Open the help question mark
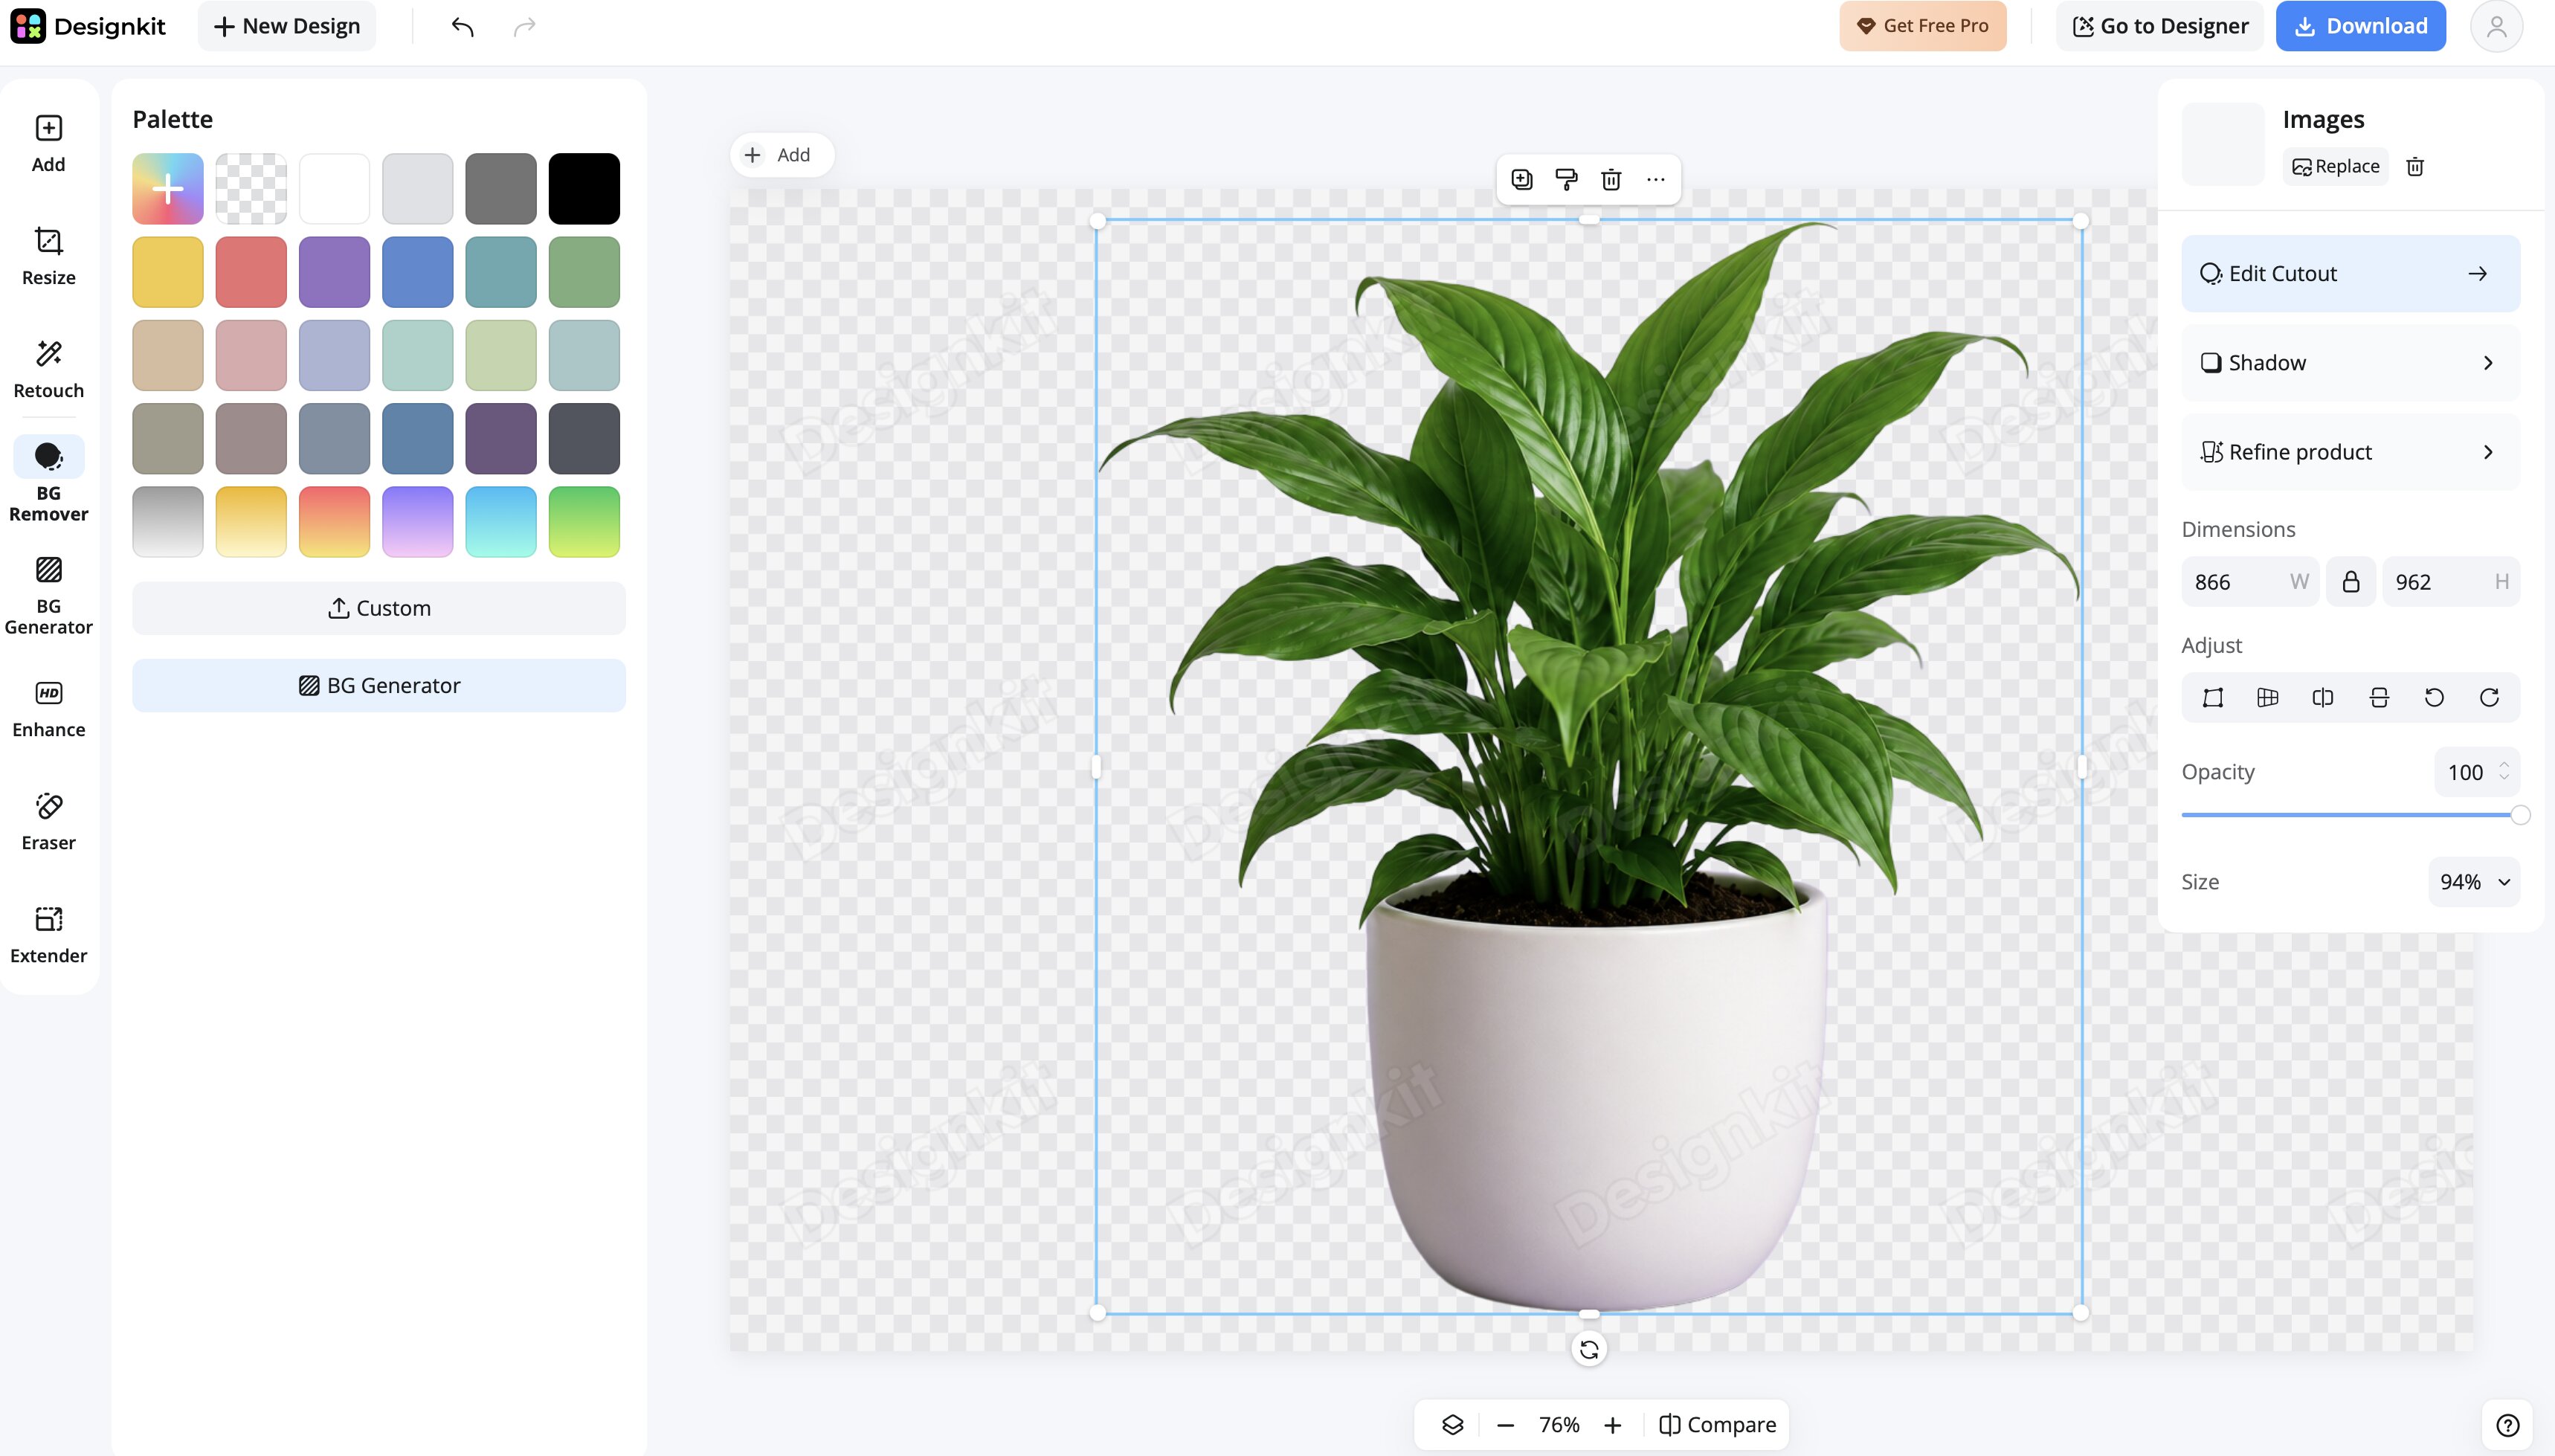This screenshot has height=1456, width=2555. 2508,1425
